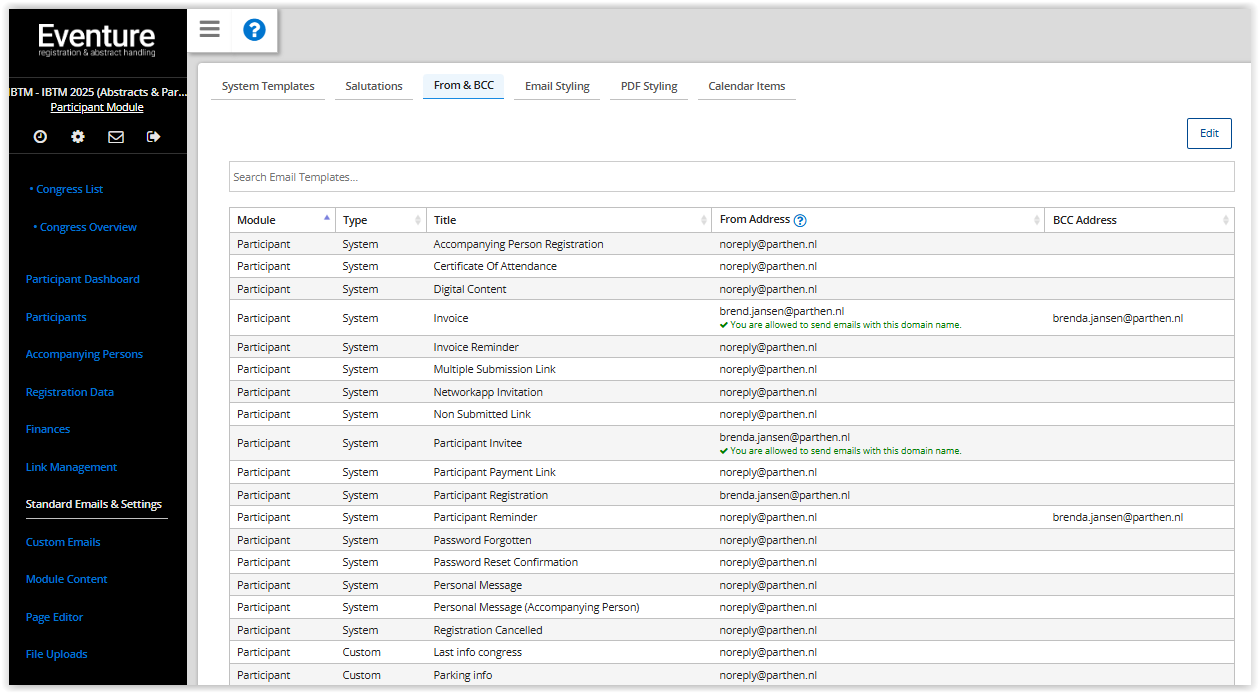The height and width of the screenshot is (693, 1259).
Task: Click the envelope mail icon in sidebar
Action: click(x=116, y=137)
